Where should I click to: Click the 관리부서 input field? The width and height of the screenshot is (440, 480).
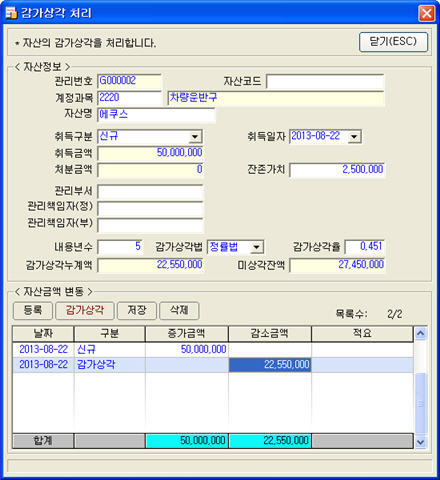(x=150, y=192)
